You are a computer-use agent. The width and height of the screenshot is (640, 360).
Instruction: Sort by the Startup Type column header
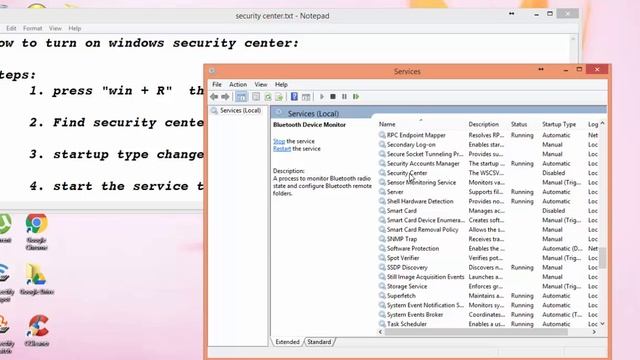click(x=559, y=124)
